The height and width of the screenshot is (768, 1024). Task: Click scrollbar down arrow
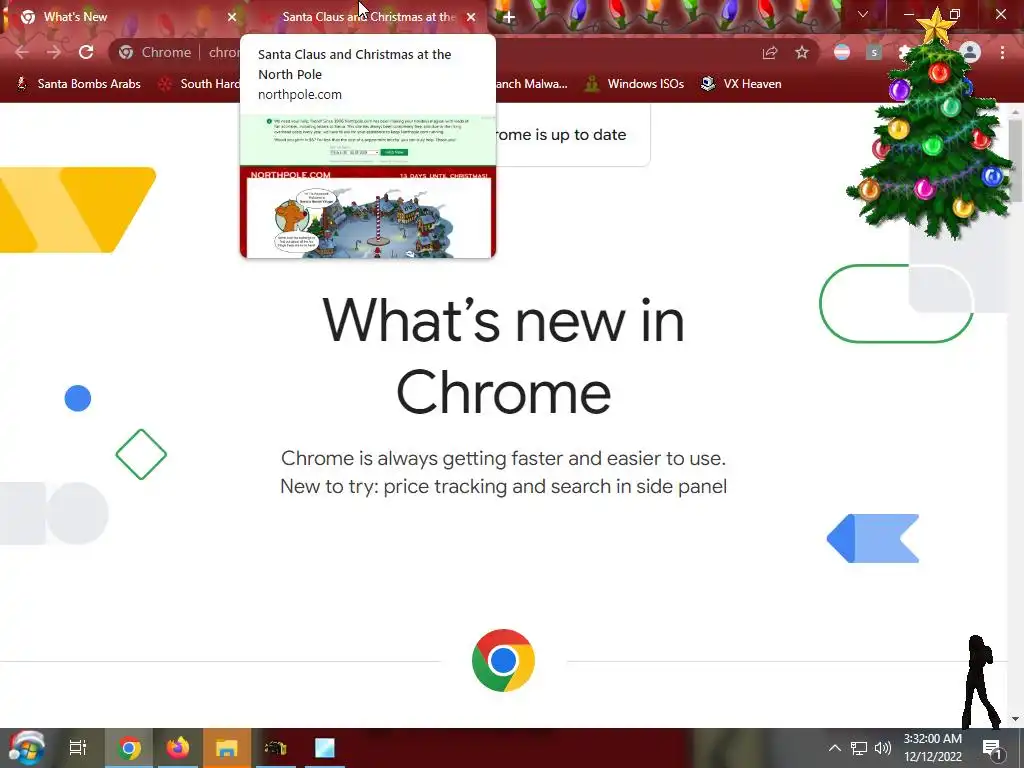(1016, 720)
